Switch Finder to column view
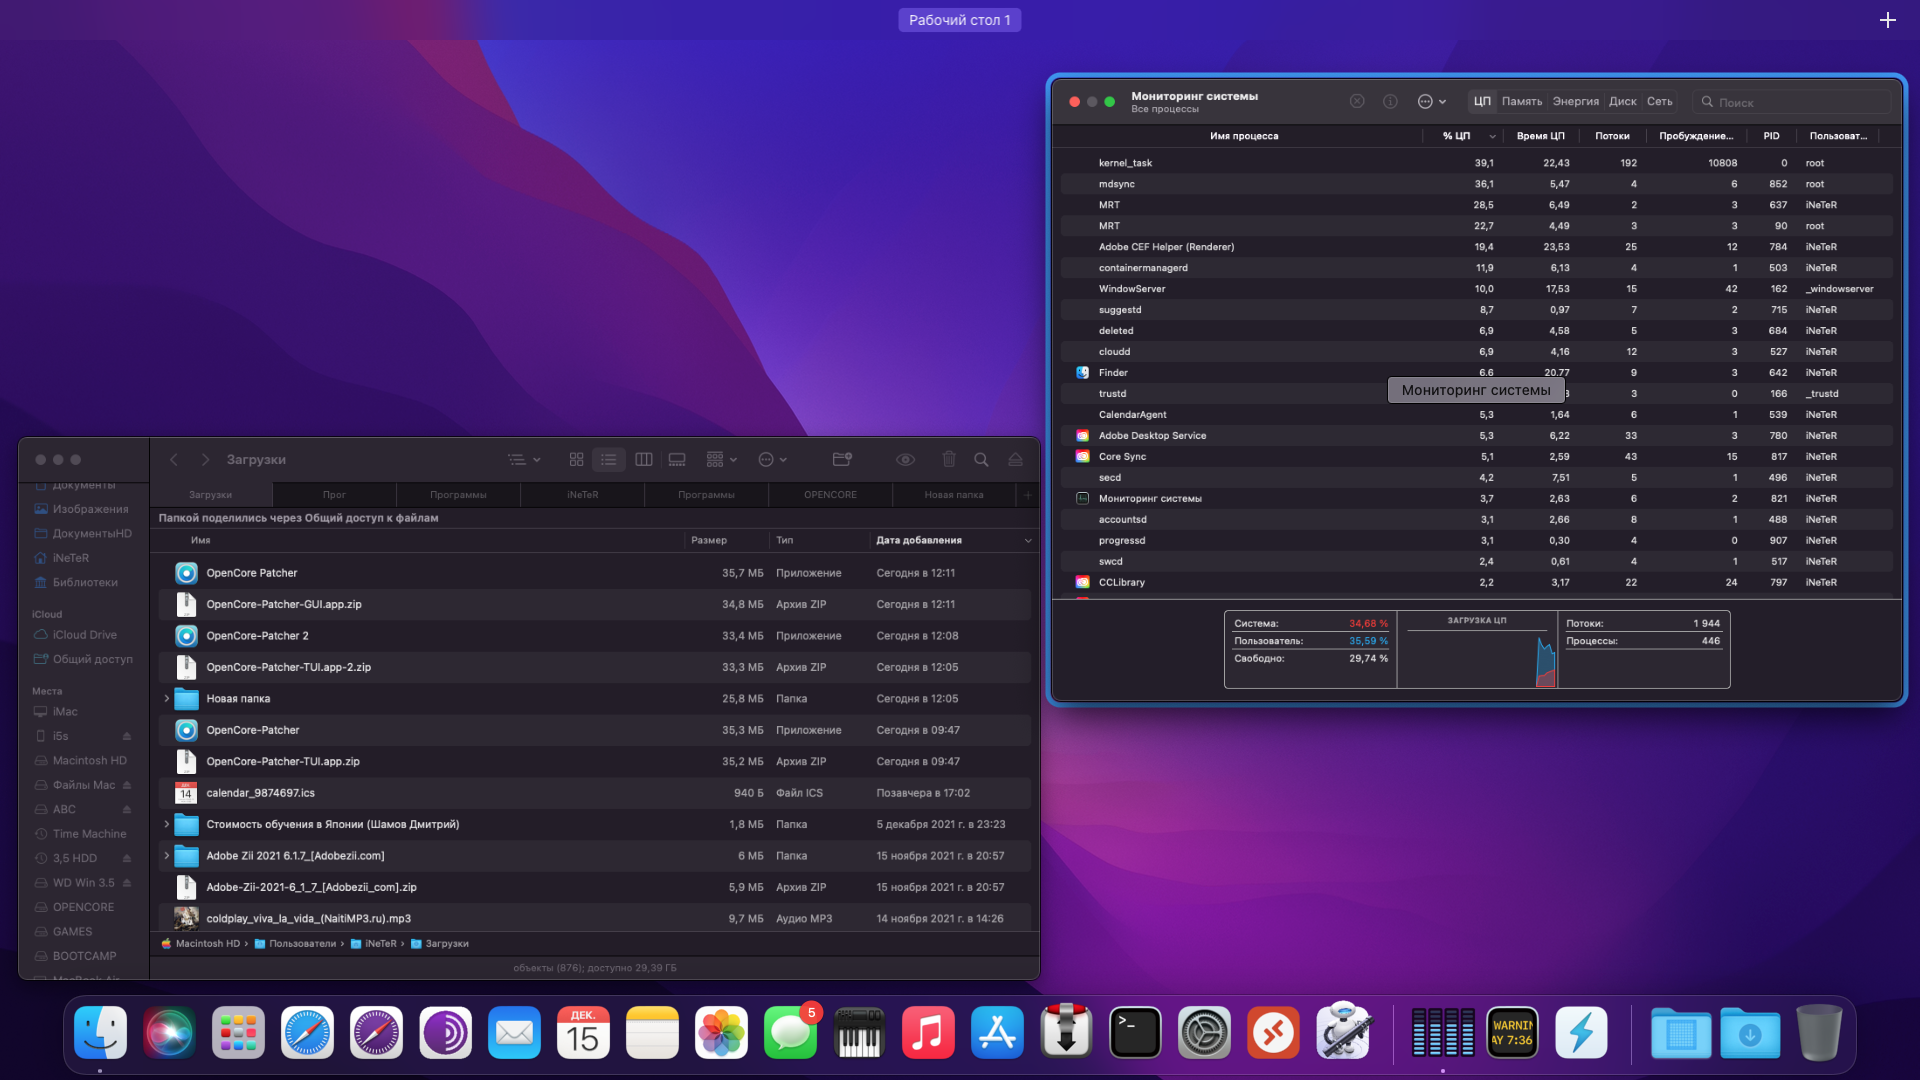 [644, 460]
